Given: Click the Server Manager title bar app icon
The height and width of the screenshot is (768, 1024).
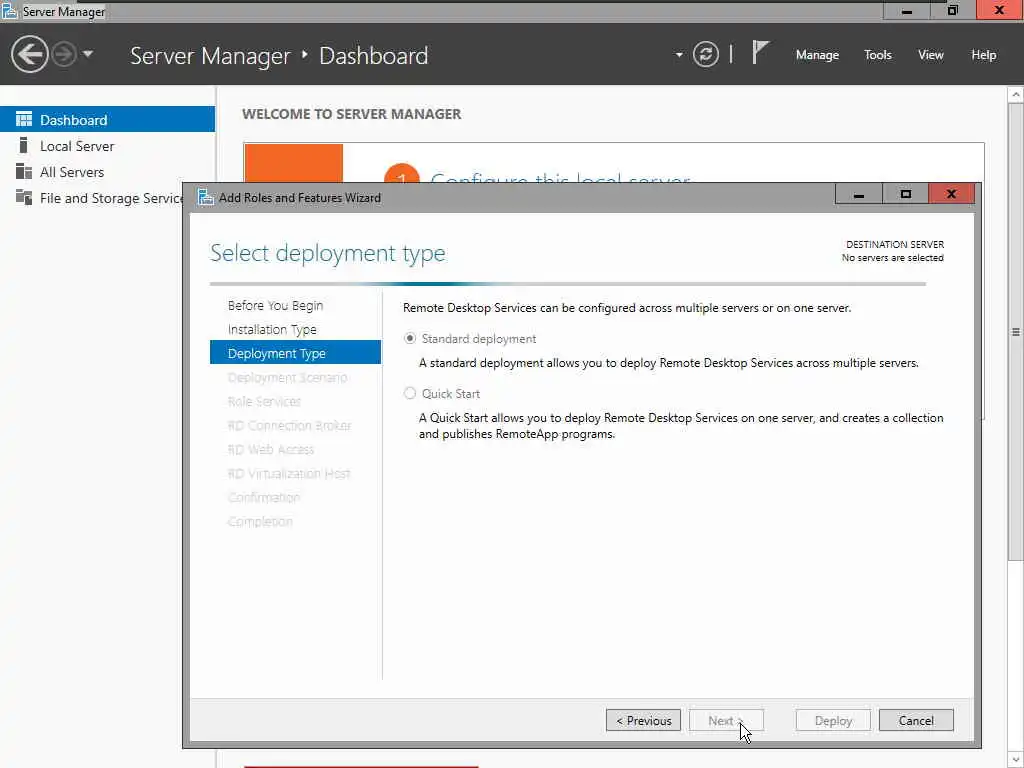Looking at the screenshot, I should [9, 10].
